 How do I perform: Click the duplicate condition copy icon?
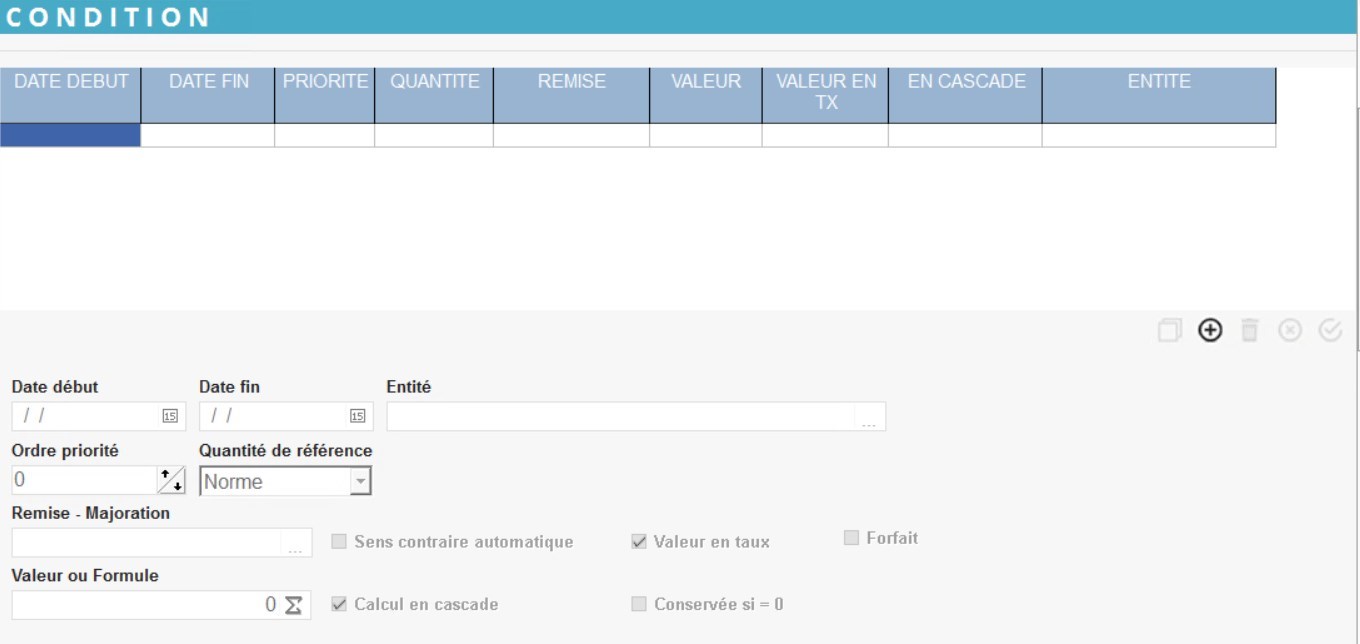click(1169, 330)
